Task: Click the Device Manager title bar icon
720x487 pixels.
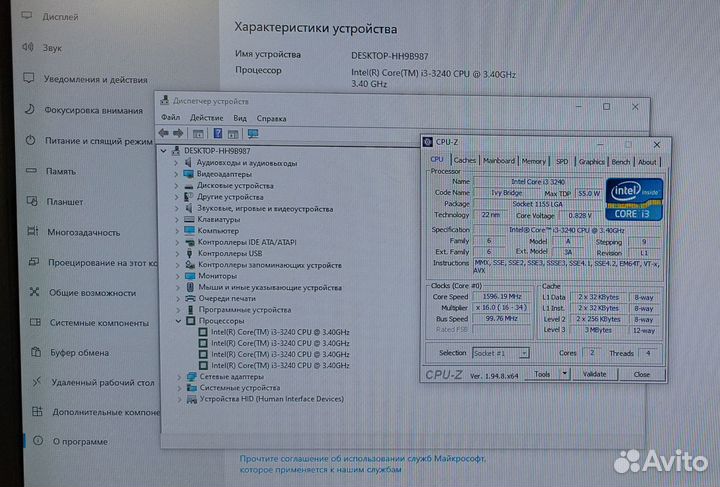Action: pos(164,101)
